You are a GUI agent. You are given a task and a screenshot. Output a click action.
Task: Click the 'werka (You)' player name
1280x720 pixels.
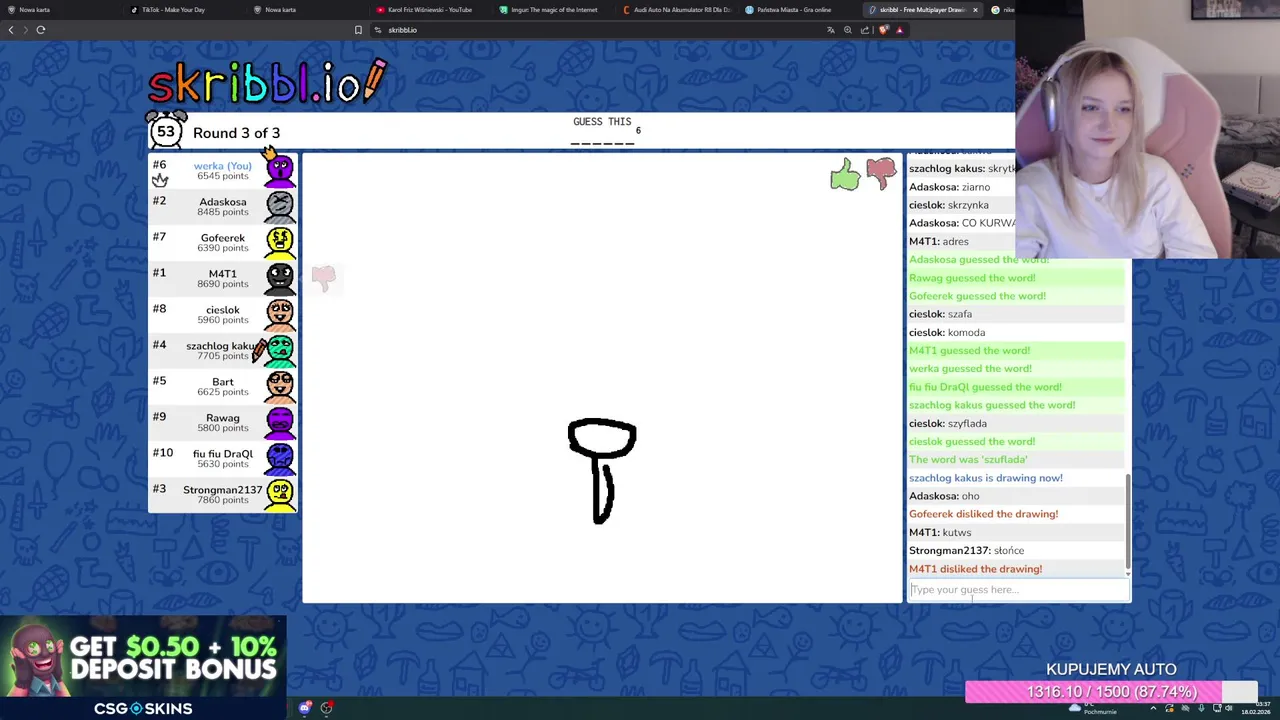222,166
